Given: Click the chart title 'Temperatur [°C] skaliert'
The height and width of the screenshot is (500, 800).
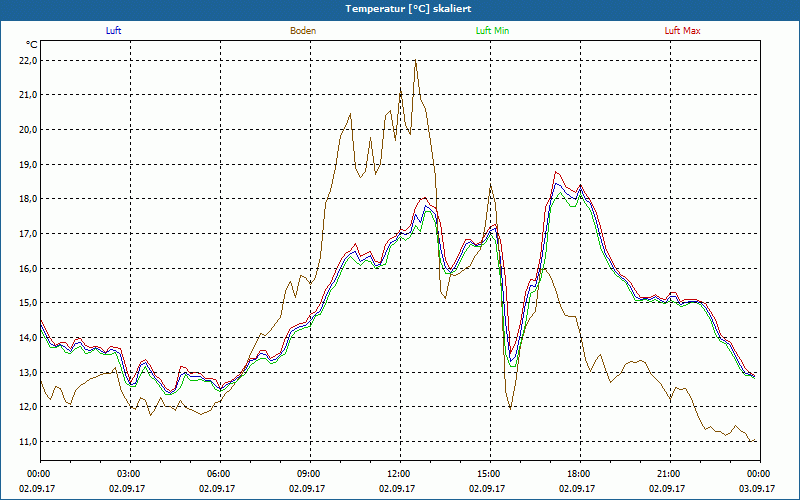Looking at the screenshot, I should click(408, 9).
